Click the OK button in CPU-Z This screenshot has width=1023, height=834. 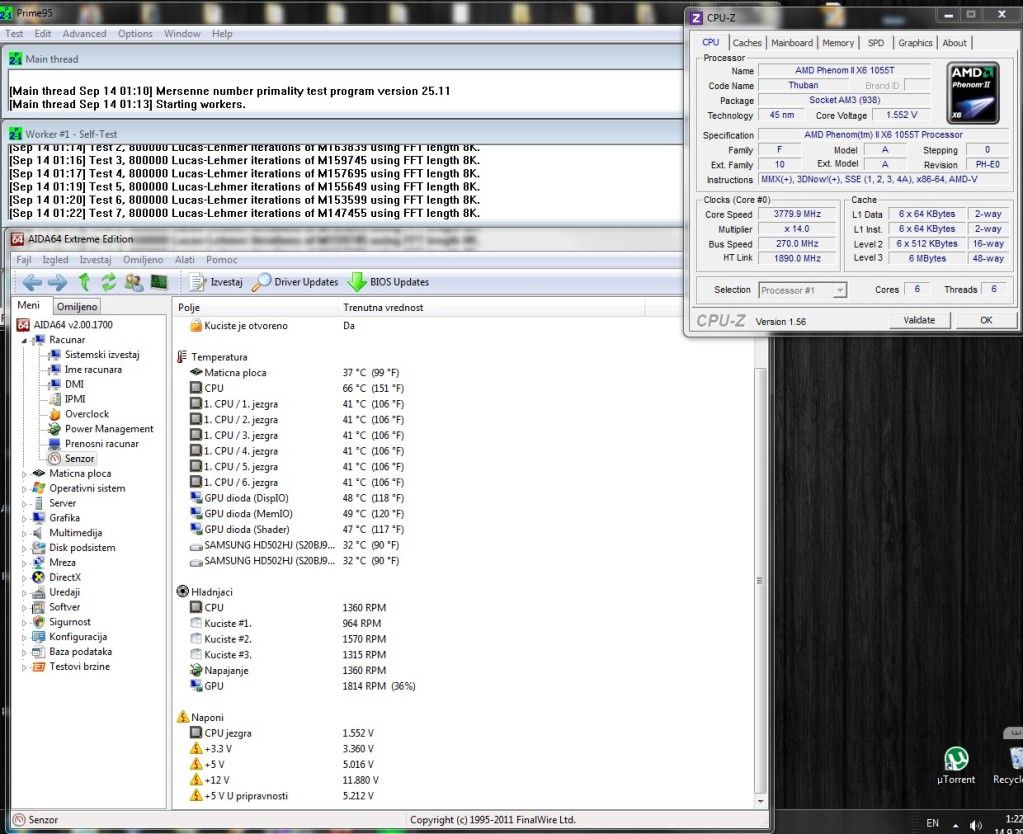[986, 320]
